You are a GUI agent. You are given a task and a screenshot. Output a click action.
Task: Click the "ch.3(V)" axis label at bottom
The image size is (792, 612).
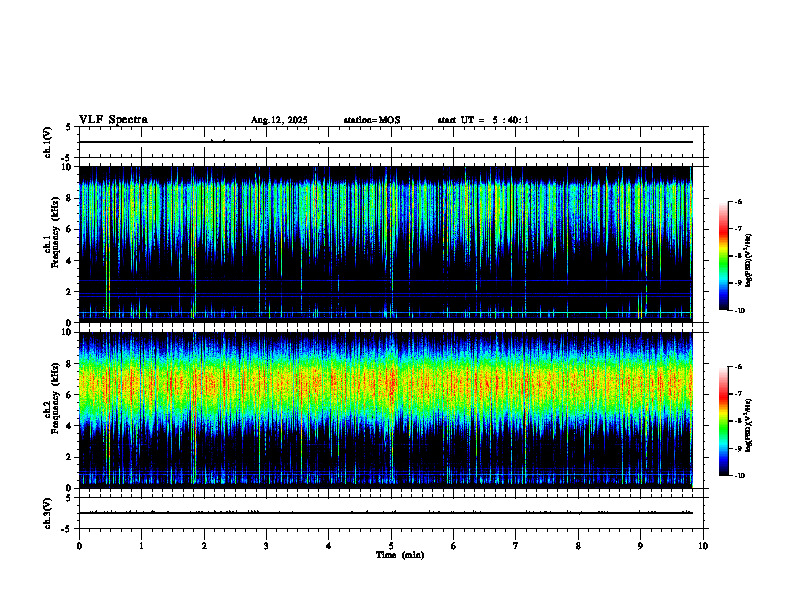click(x=47, y=514)
